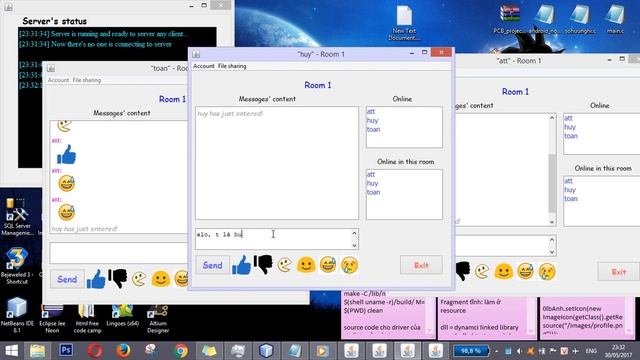Screen dimensions: 640x360
Task: Click att's messages scrollbar down arrow
Action: (552, 222)
